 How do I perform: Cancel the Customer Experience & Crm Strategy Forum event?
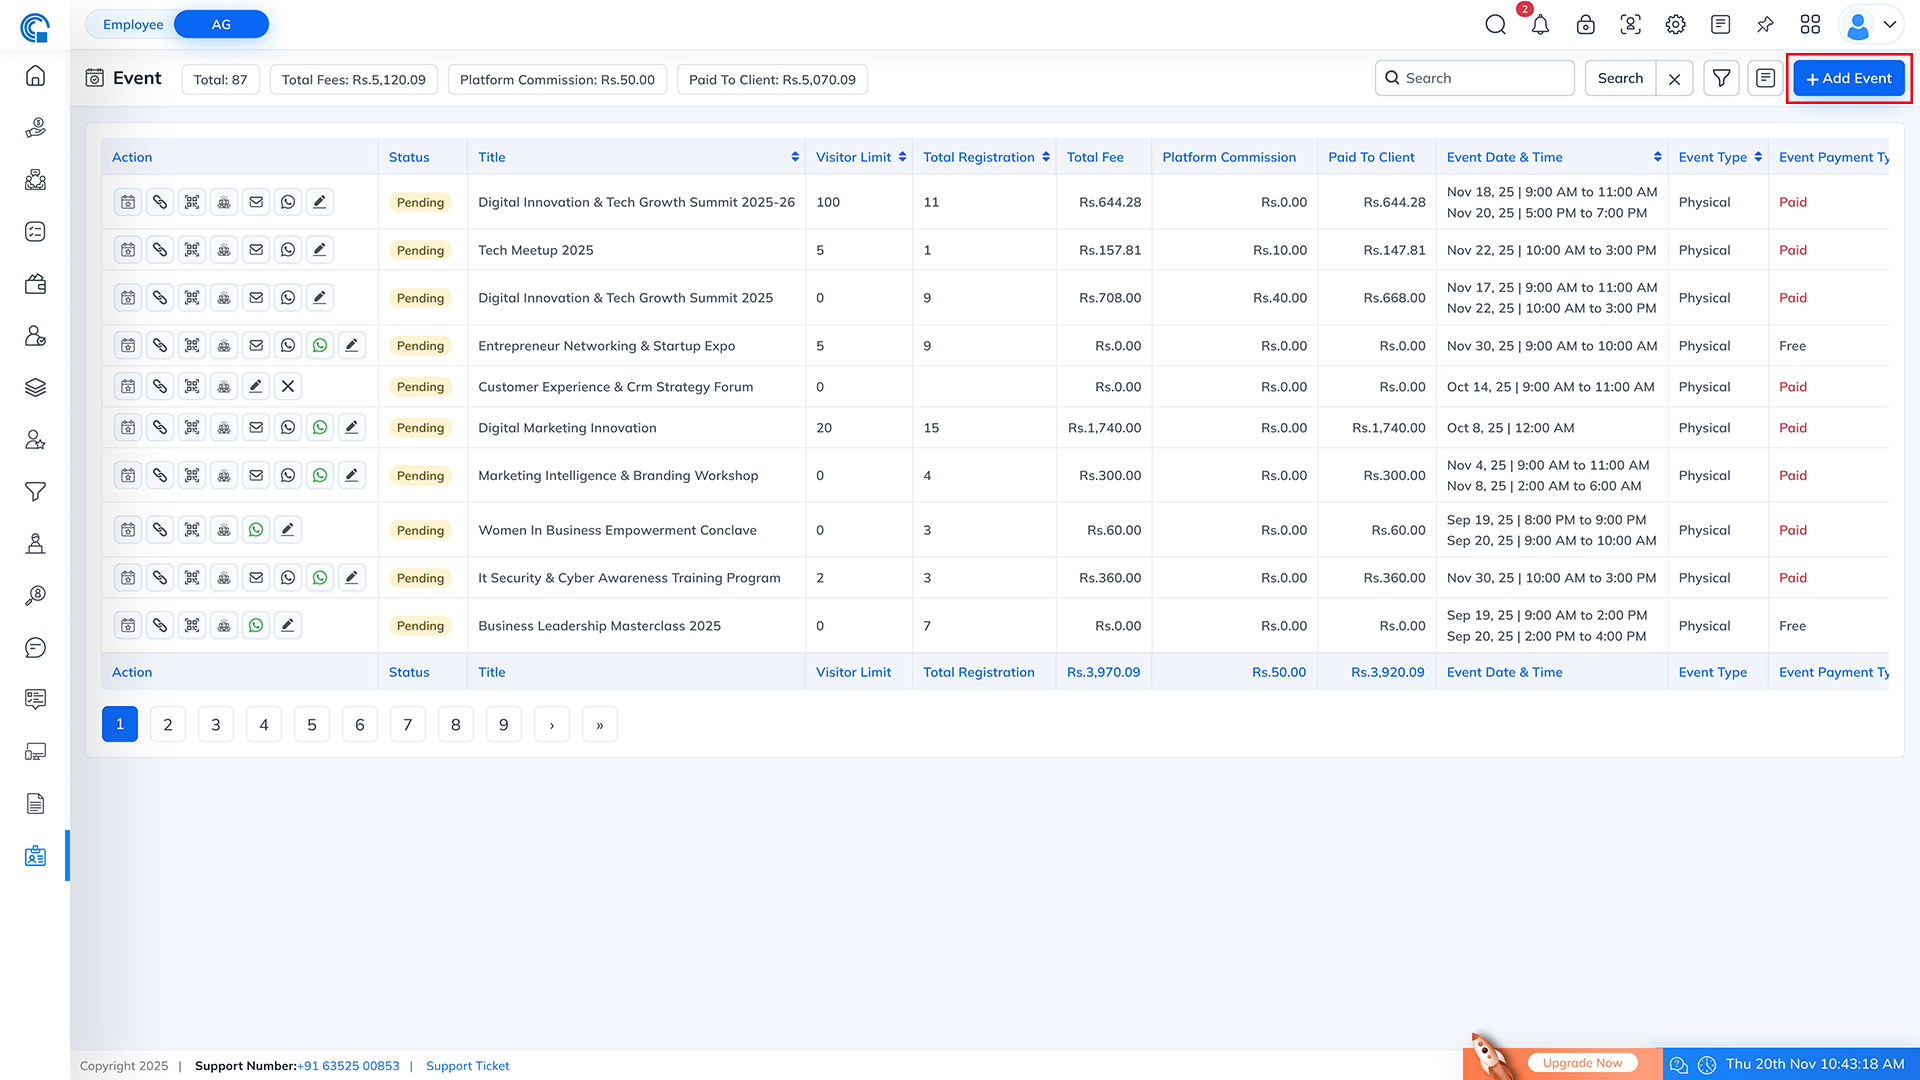[287, 386]
